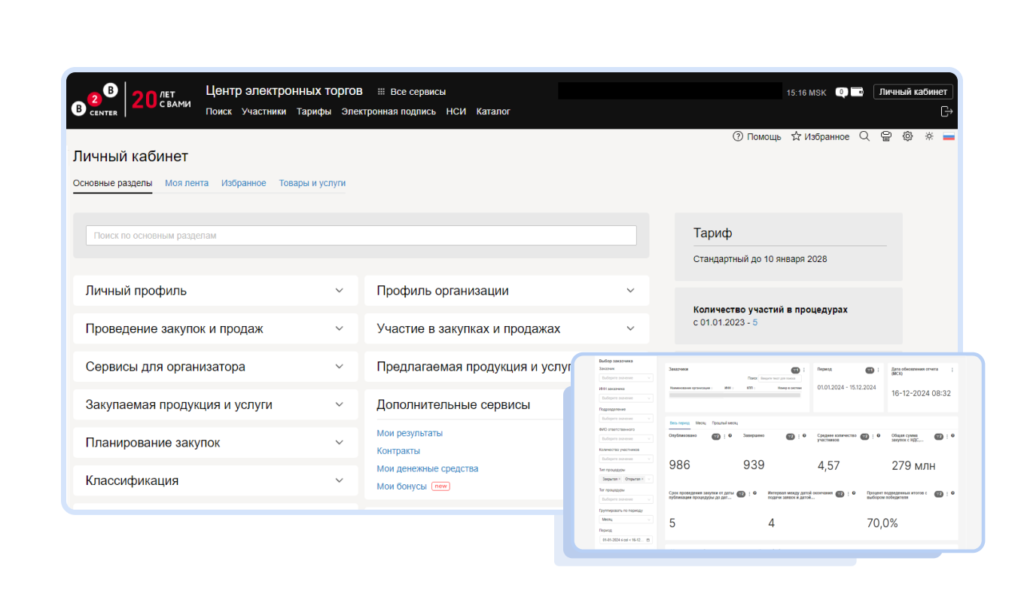
Task: Expand the Личный профиль section
Action: coord(216,291)
